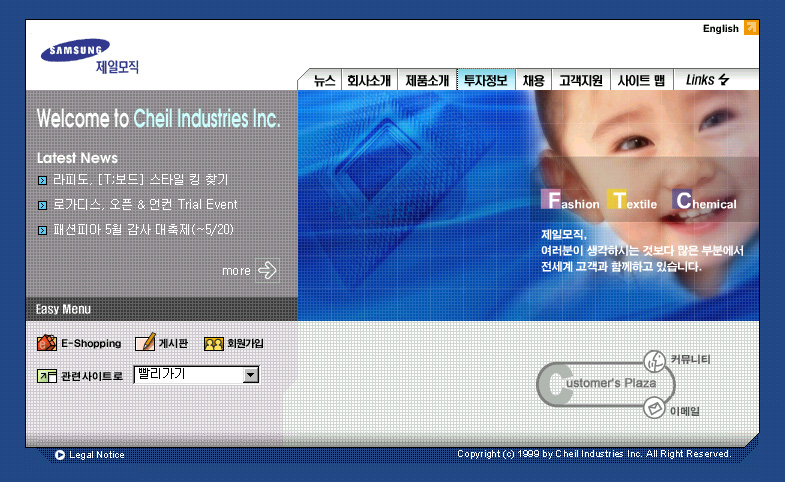Click the 게시판 text link
Image resolution: width=785 pixels, height=482 pixels.
click(x=173, y=343)
